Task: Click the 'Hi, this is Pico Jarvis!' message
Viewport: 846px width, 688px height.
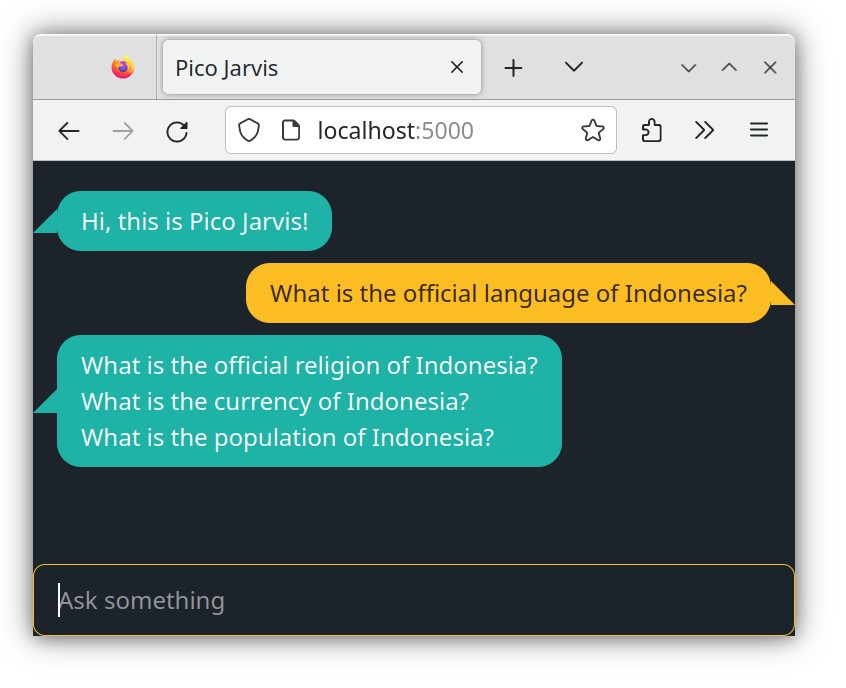Action: click(x=194, y=221)
